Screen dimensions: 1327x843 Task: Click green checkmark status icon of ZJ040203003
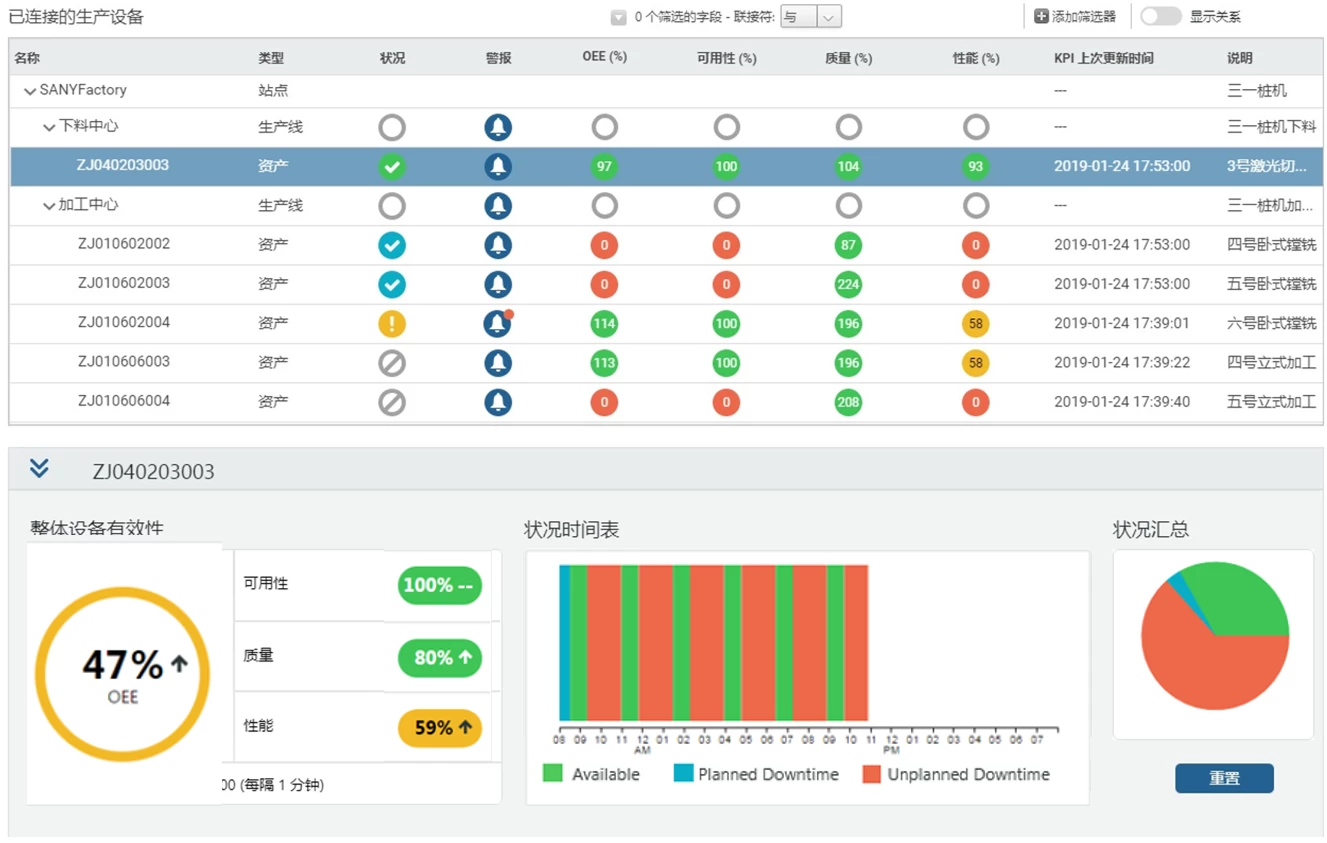click(x=392, y=166)
